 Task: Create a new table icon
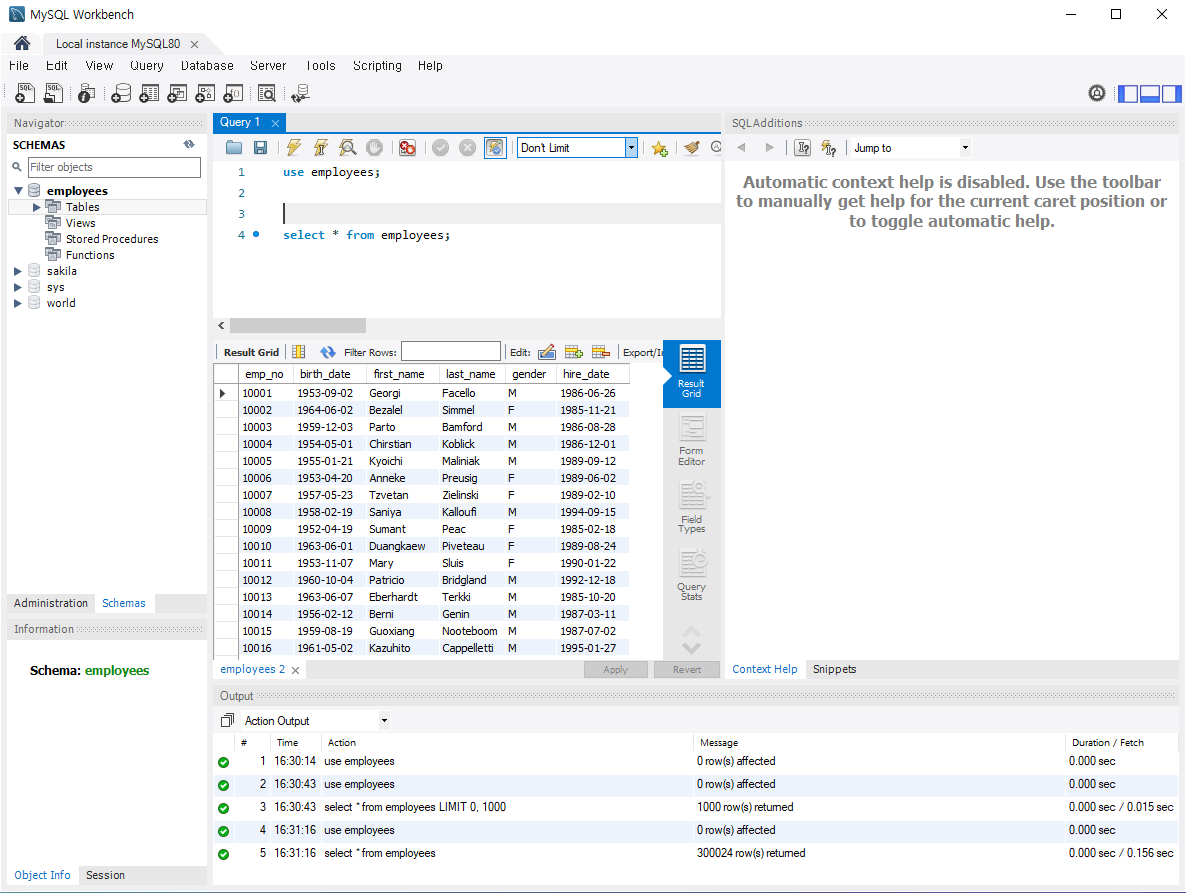149,93
